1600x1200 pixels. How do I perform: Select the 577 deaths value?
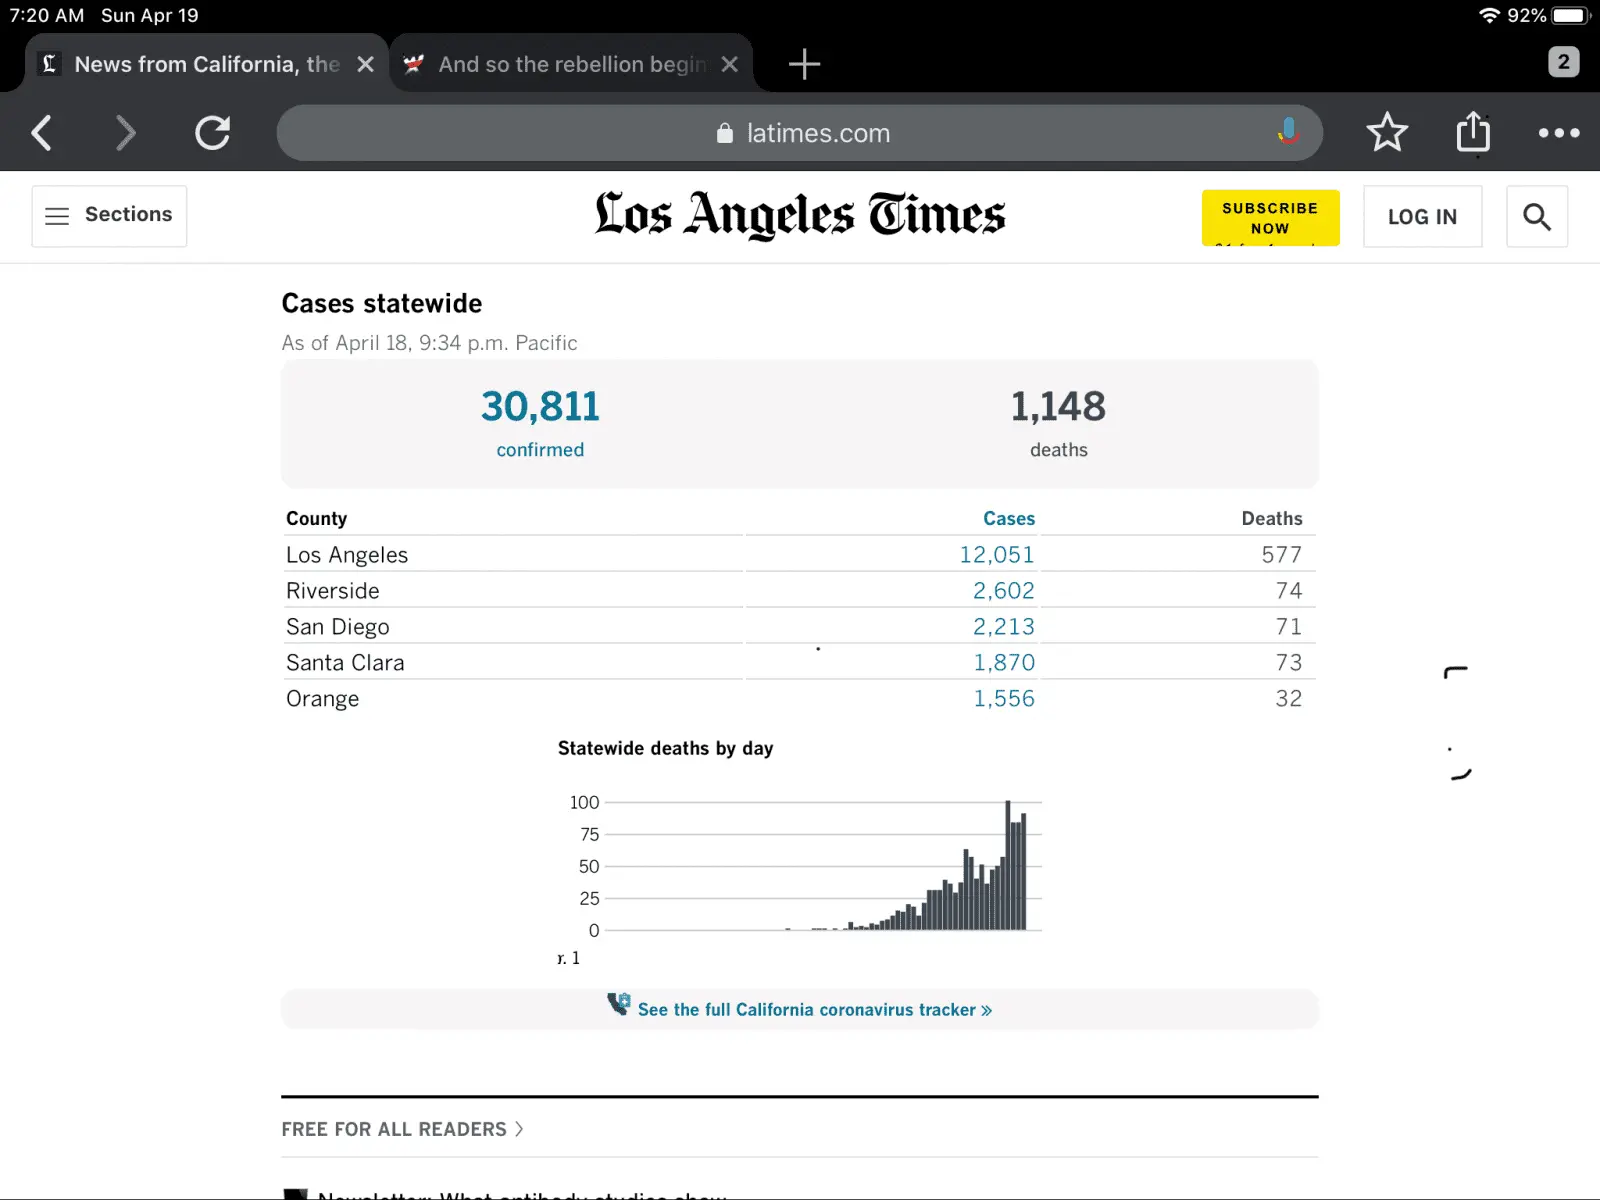pos(1282,555)
